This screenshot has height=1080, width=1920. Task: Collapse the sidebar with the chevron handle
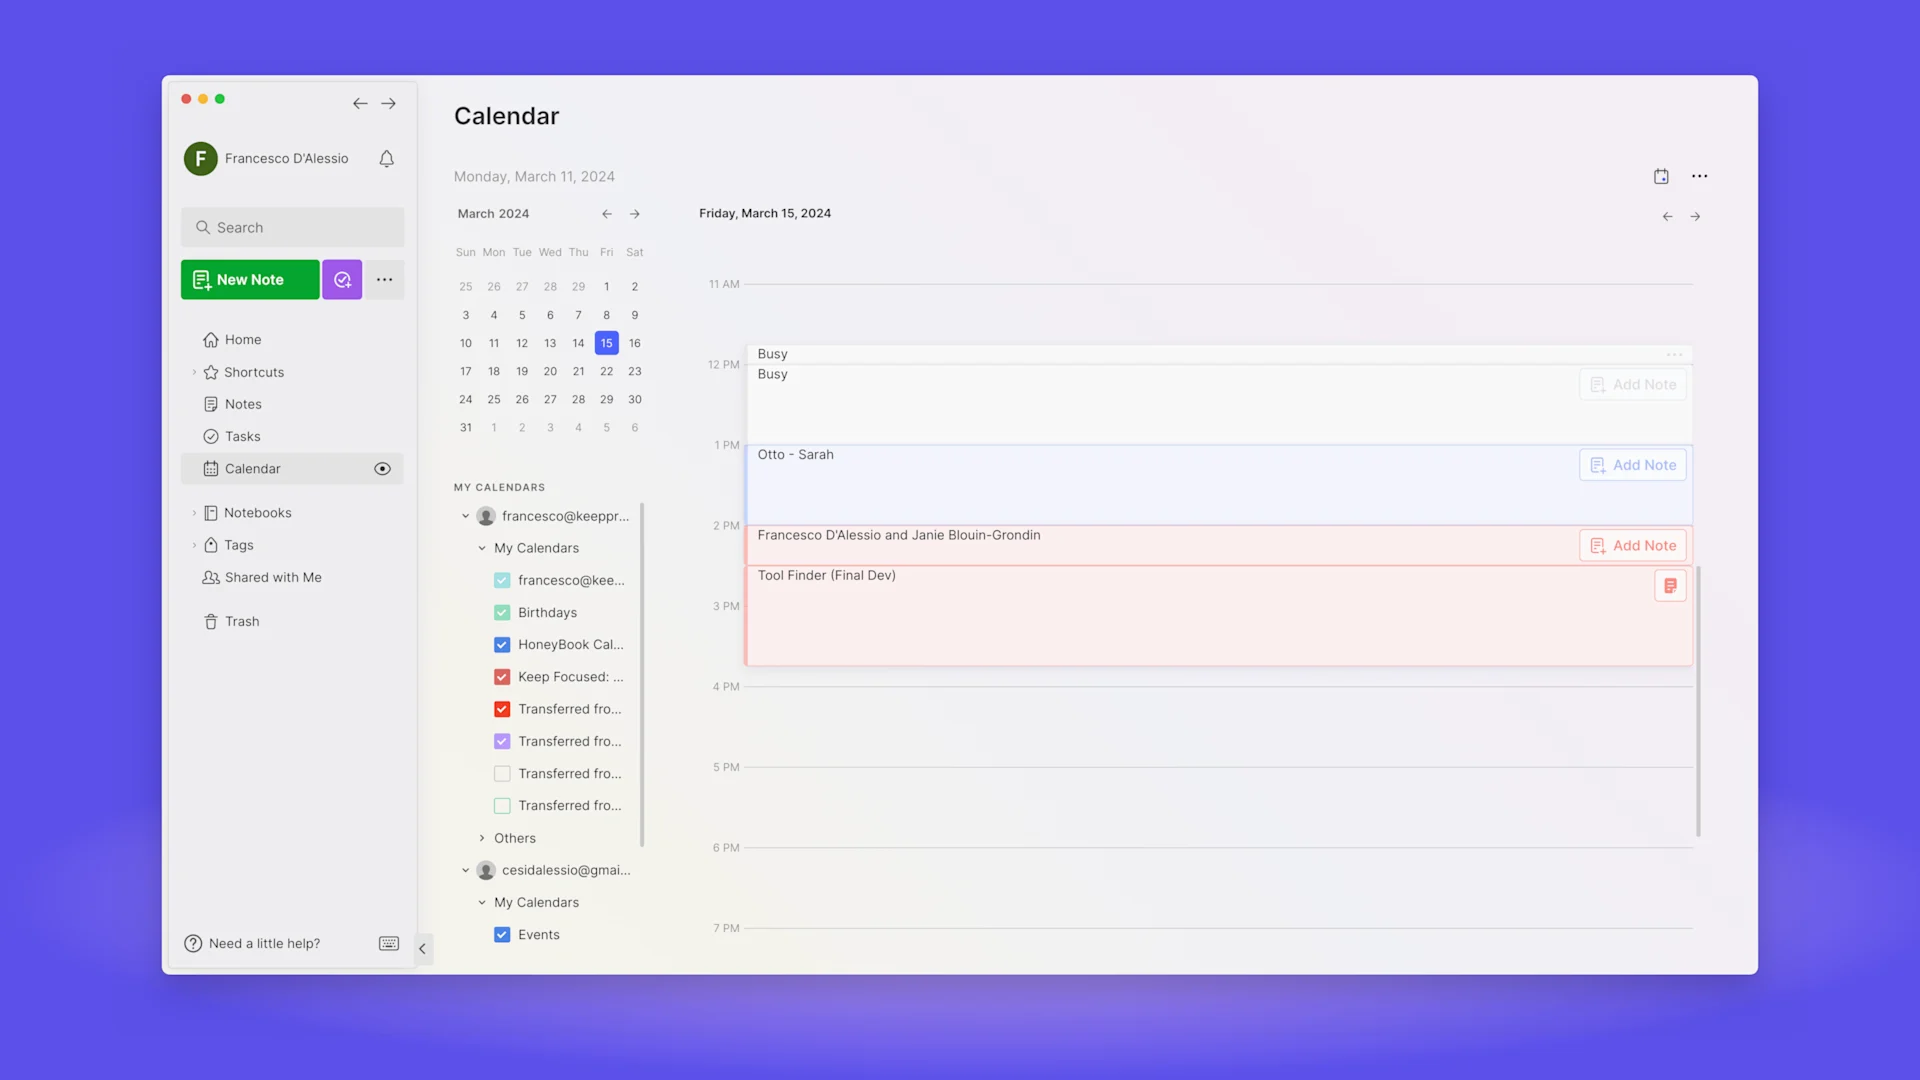tap(422, 949)
